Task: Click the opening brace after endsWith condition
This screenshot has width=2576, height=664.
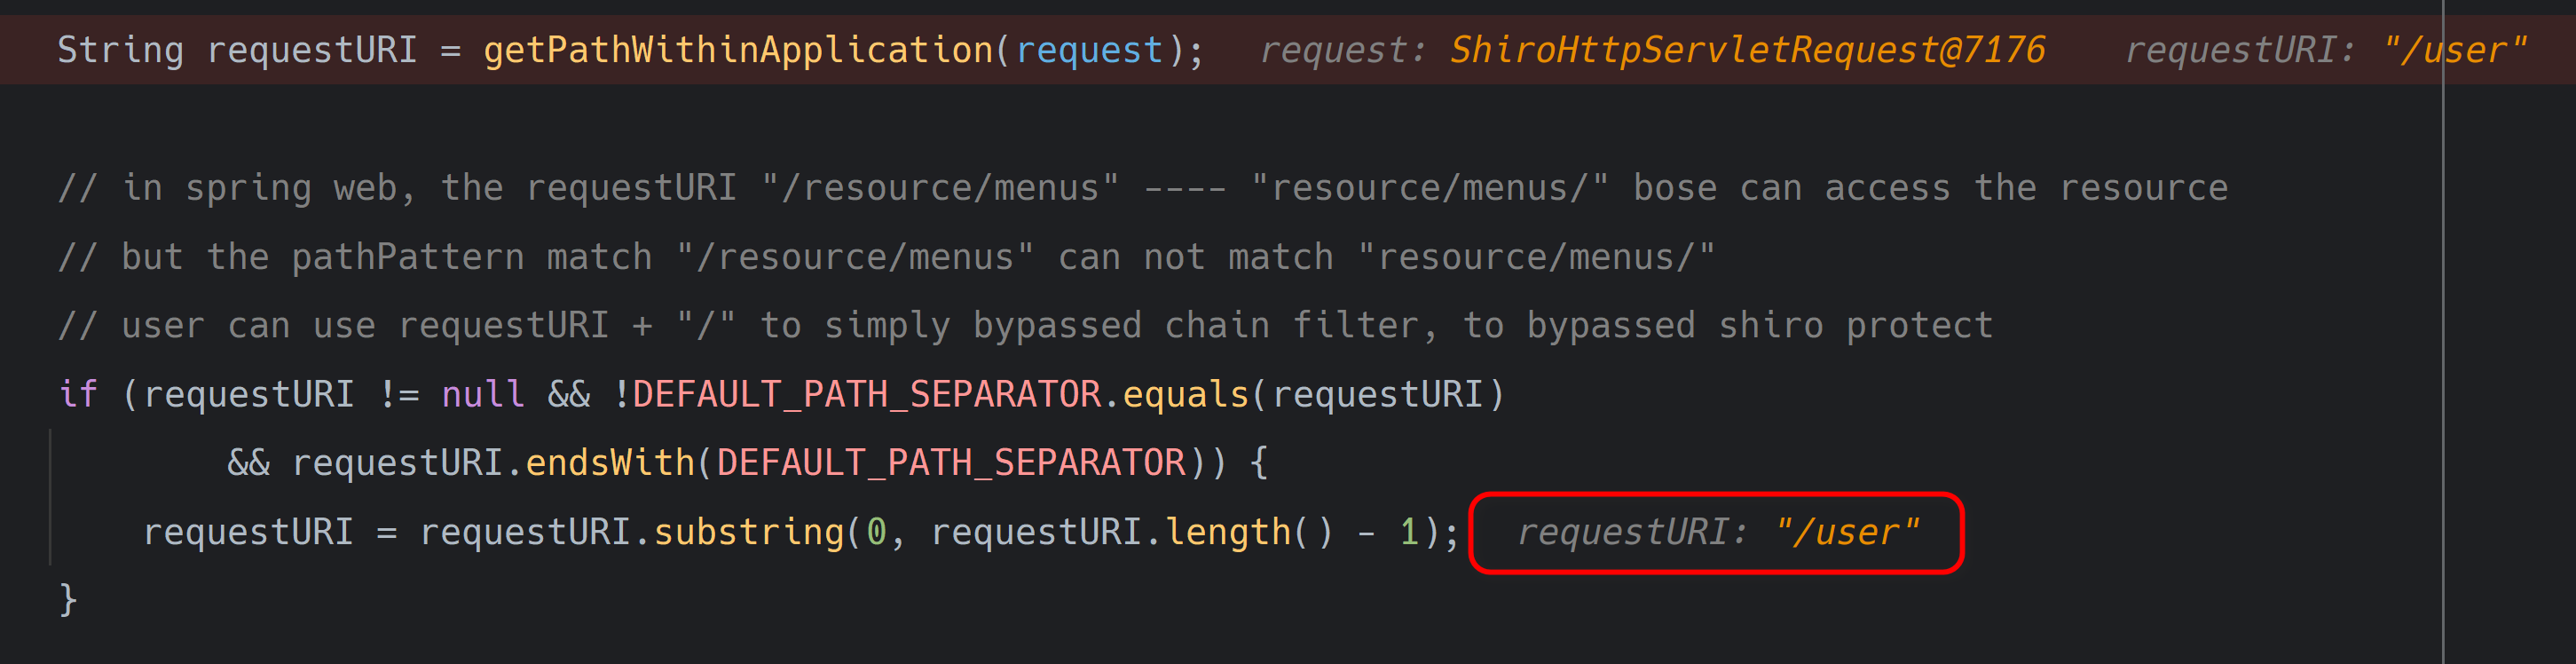Action: coord(1259,463)
